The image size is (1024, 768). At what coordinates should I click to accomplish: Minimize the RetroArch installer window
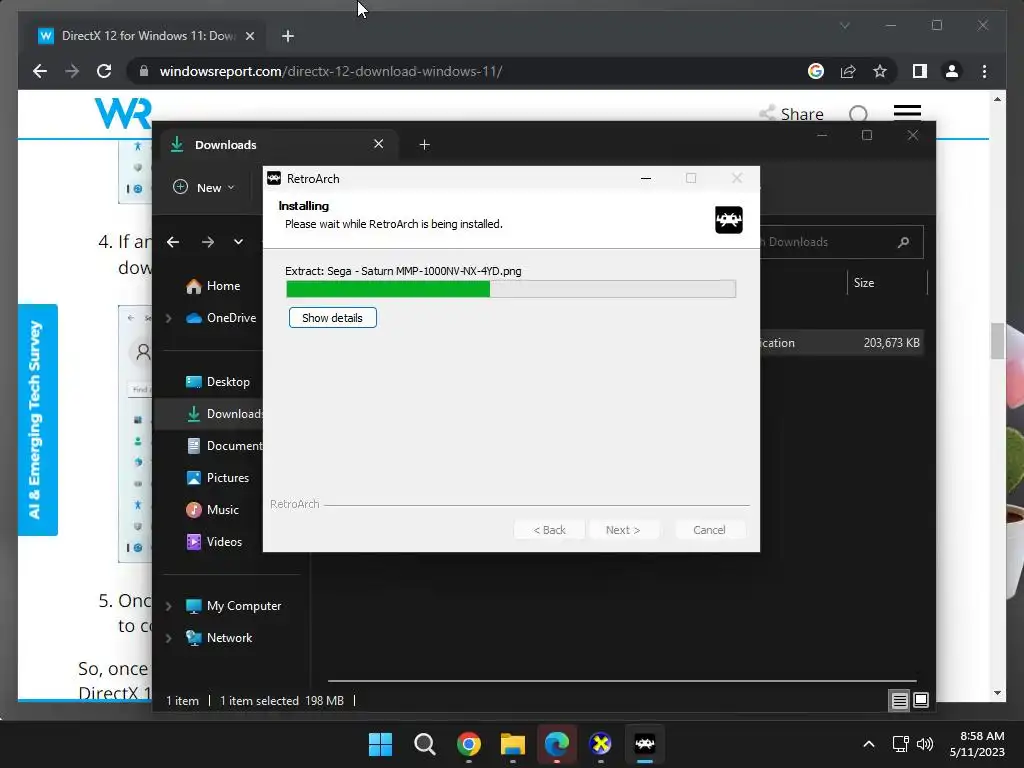coord(646,178)
